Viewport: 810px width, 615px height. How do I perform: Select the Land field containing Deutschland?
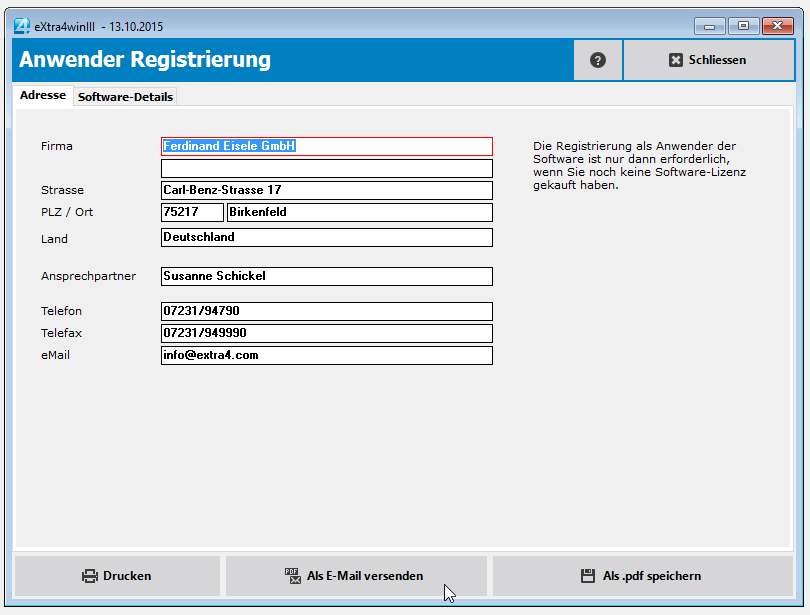click(327, 237)
